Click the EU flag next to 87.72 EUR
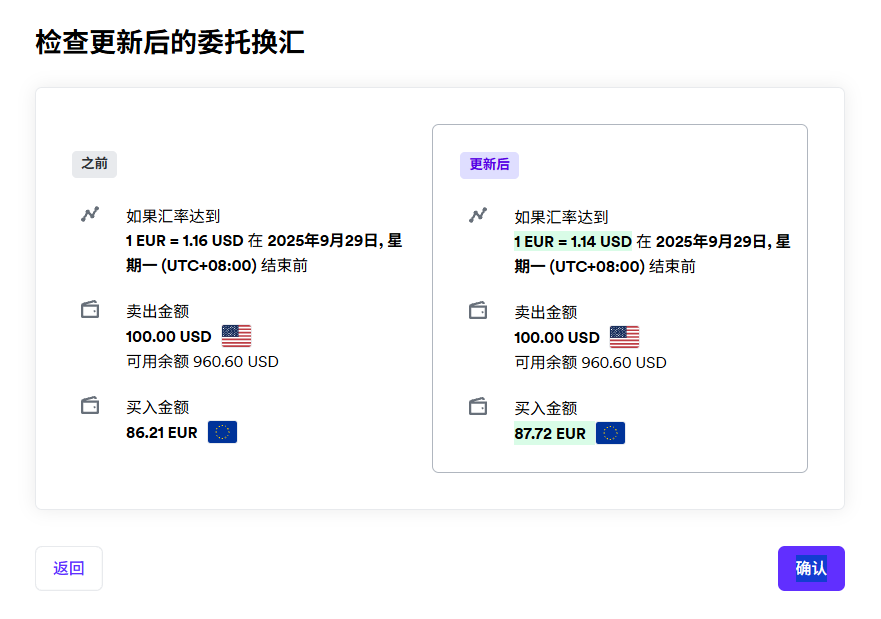Image resolution: width=881 pixels, height=619 pixels. click(611, 433)
